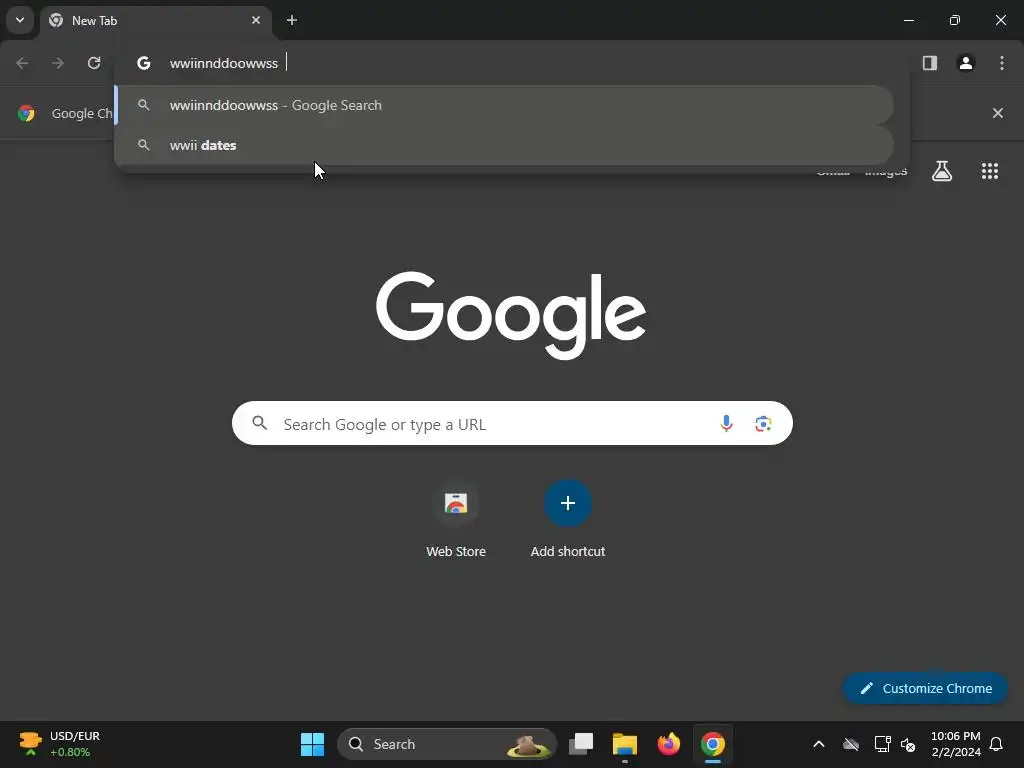Click the taskbar Search box
The width and height of the screenshot is (1024, 768).
[447, 744]
